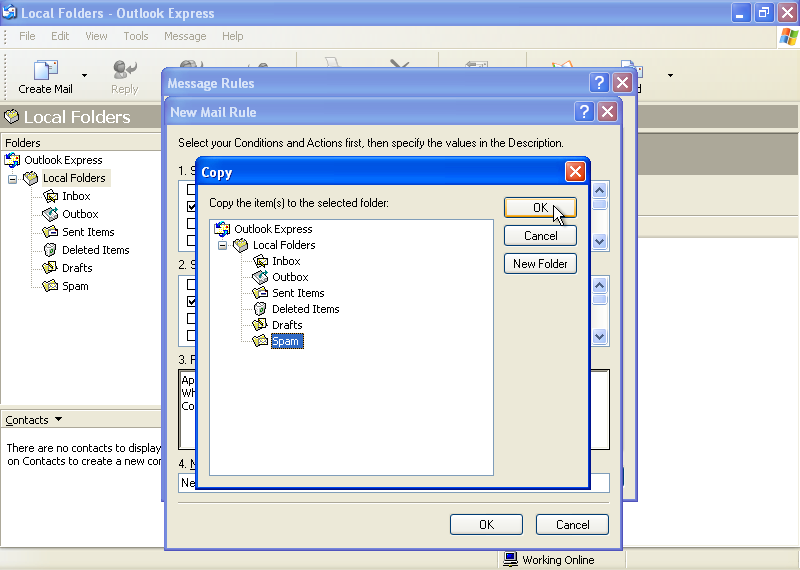800x570 pixels.
Task: Collapse Local Folders in main Folders pane
Action: coord(13,179)
